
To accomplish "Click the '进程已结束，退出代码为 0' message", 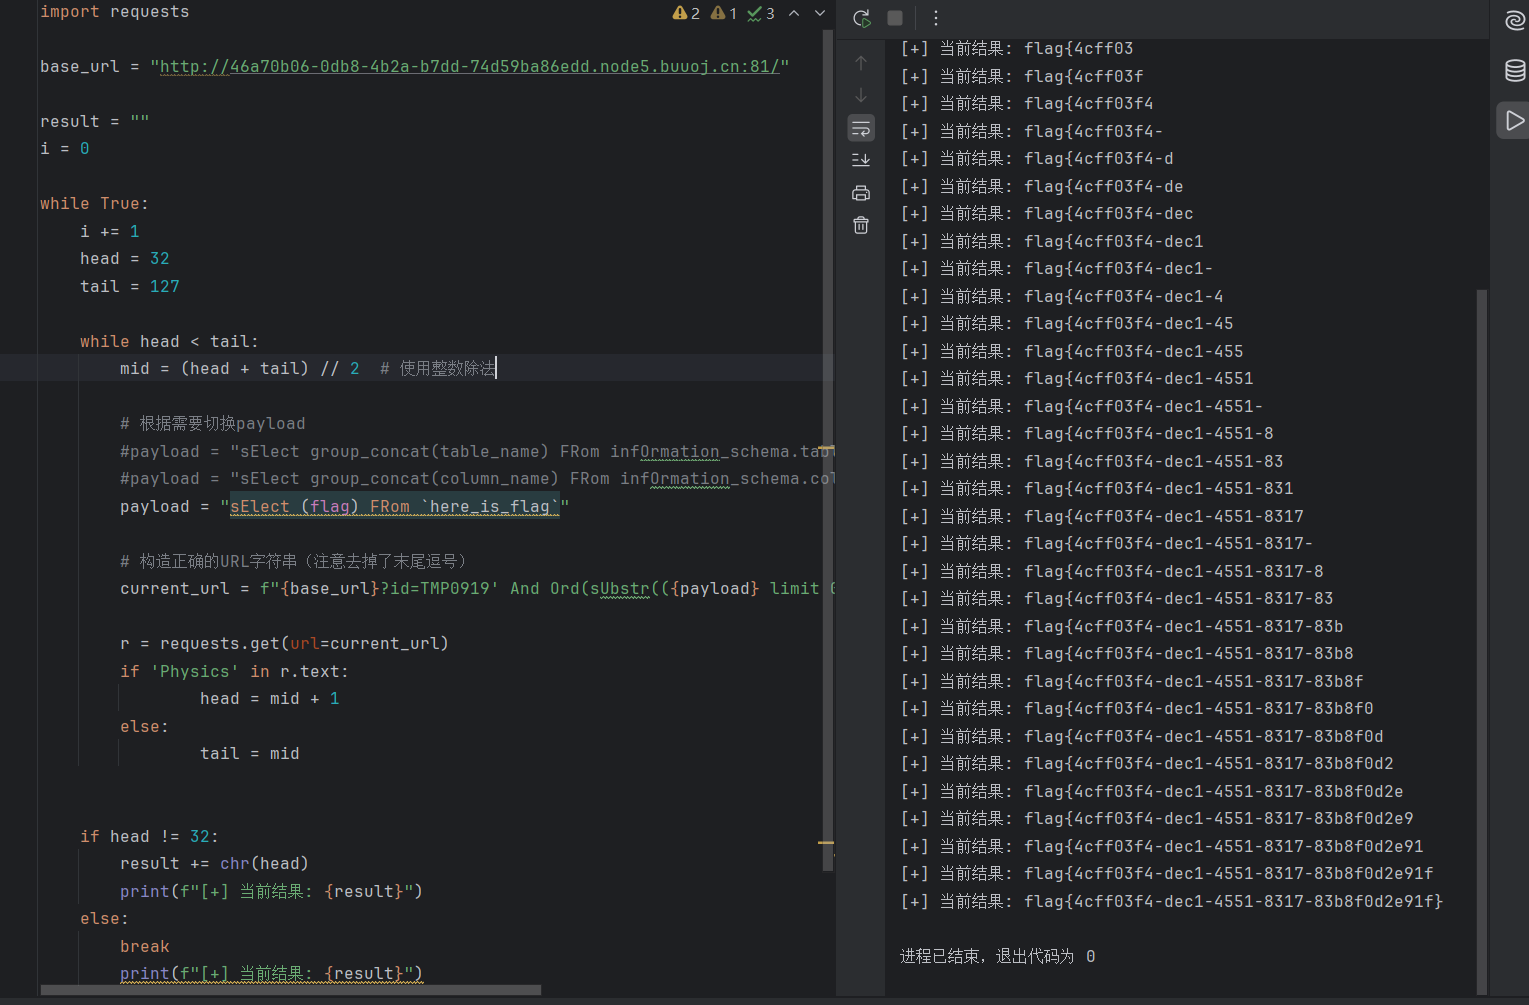I will point(998,957).
